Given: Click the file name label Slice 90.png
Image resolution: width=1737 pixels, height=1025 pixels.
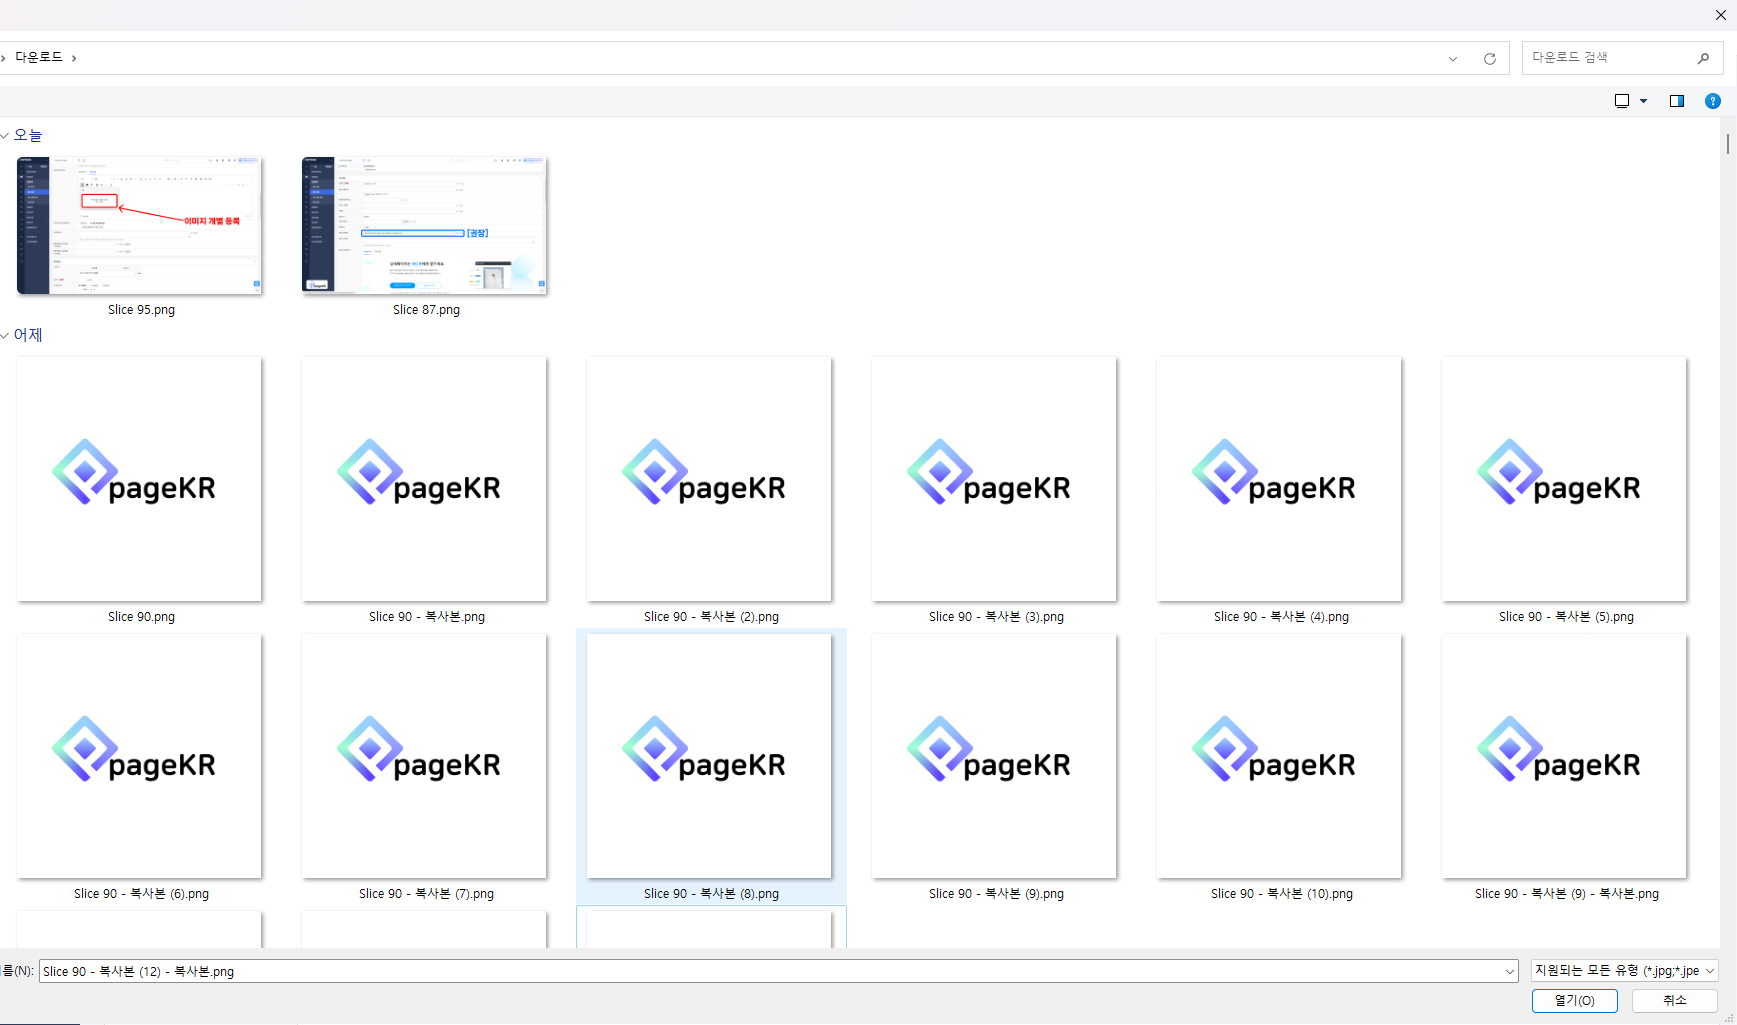Looking at the screenshot, I should [x=141, y=617].
